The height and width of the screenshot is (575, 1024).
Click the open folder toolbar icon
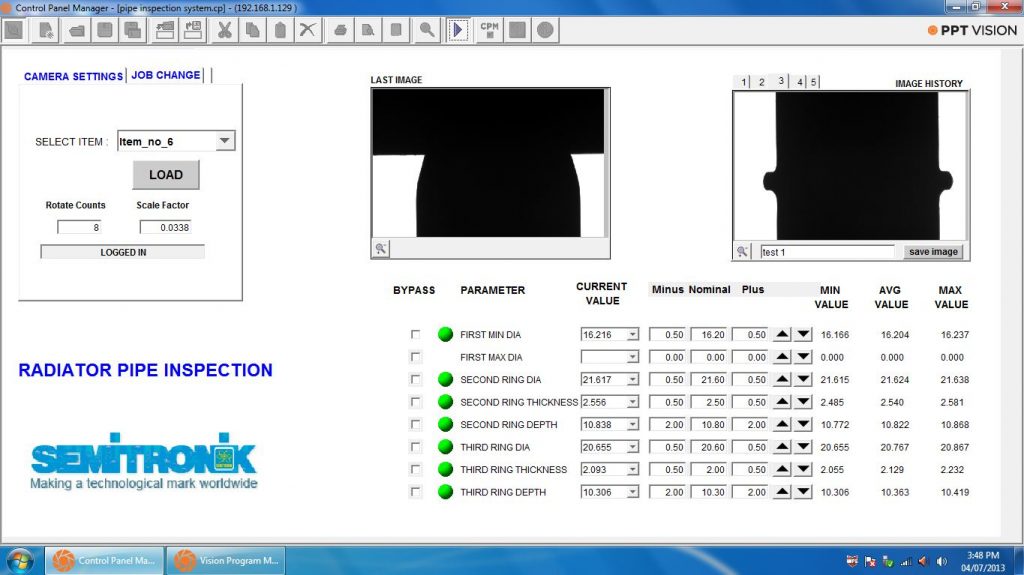coord(76,30)
